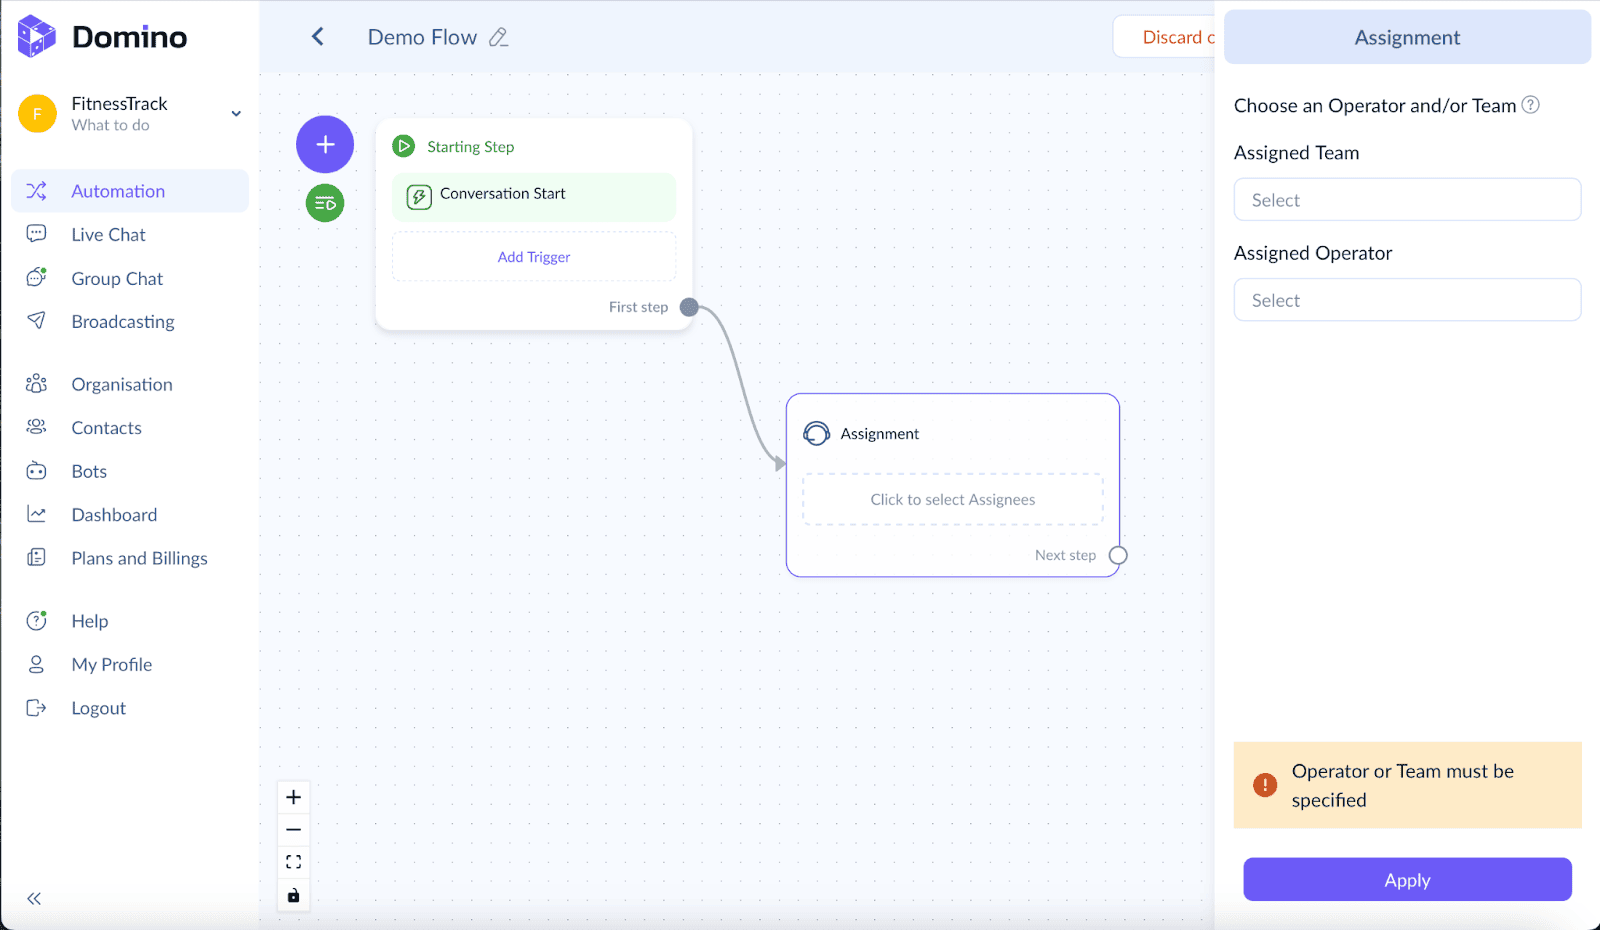The height and width of the screenshot is (930, 1600).
Task: Click the Operator/Team help question icon
Action: point(1531,105)
